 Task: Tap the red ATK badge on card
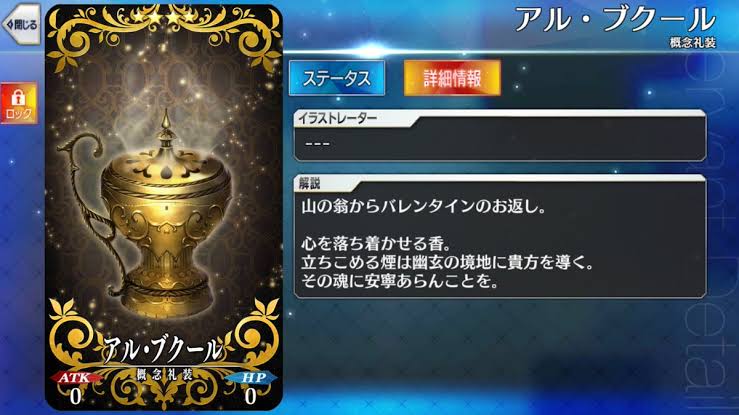coord(74,378)
